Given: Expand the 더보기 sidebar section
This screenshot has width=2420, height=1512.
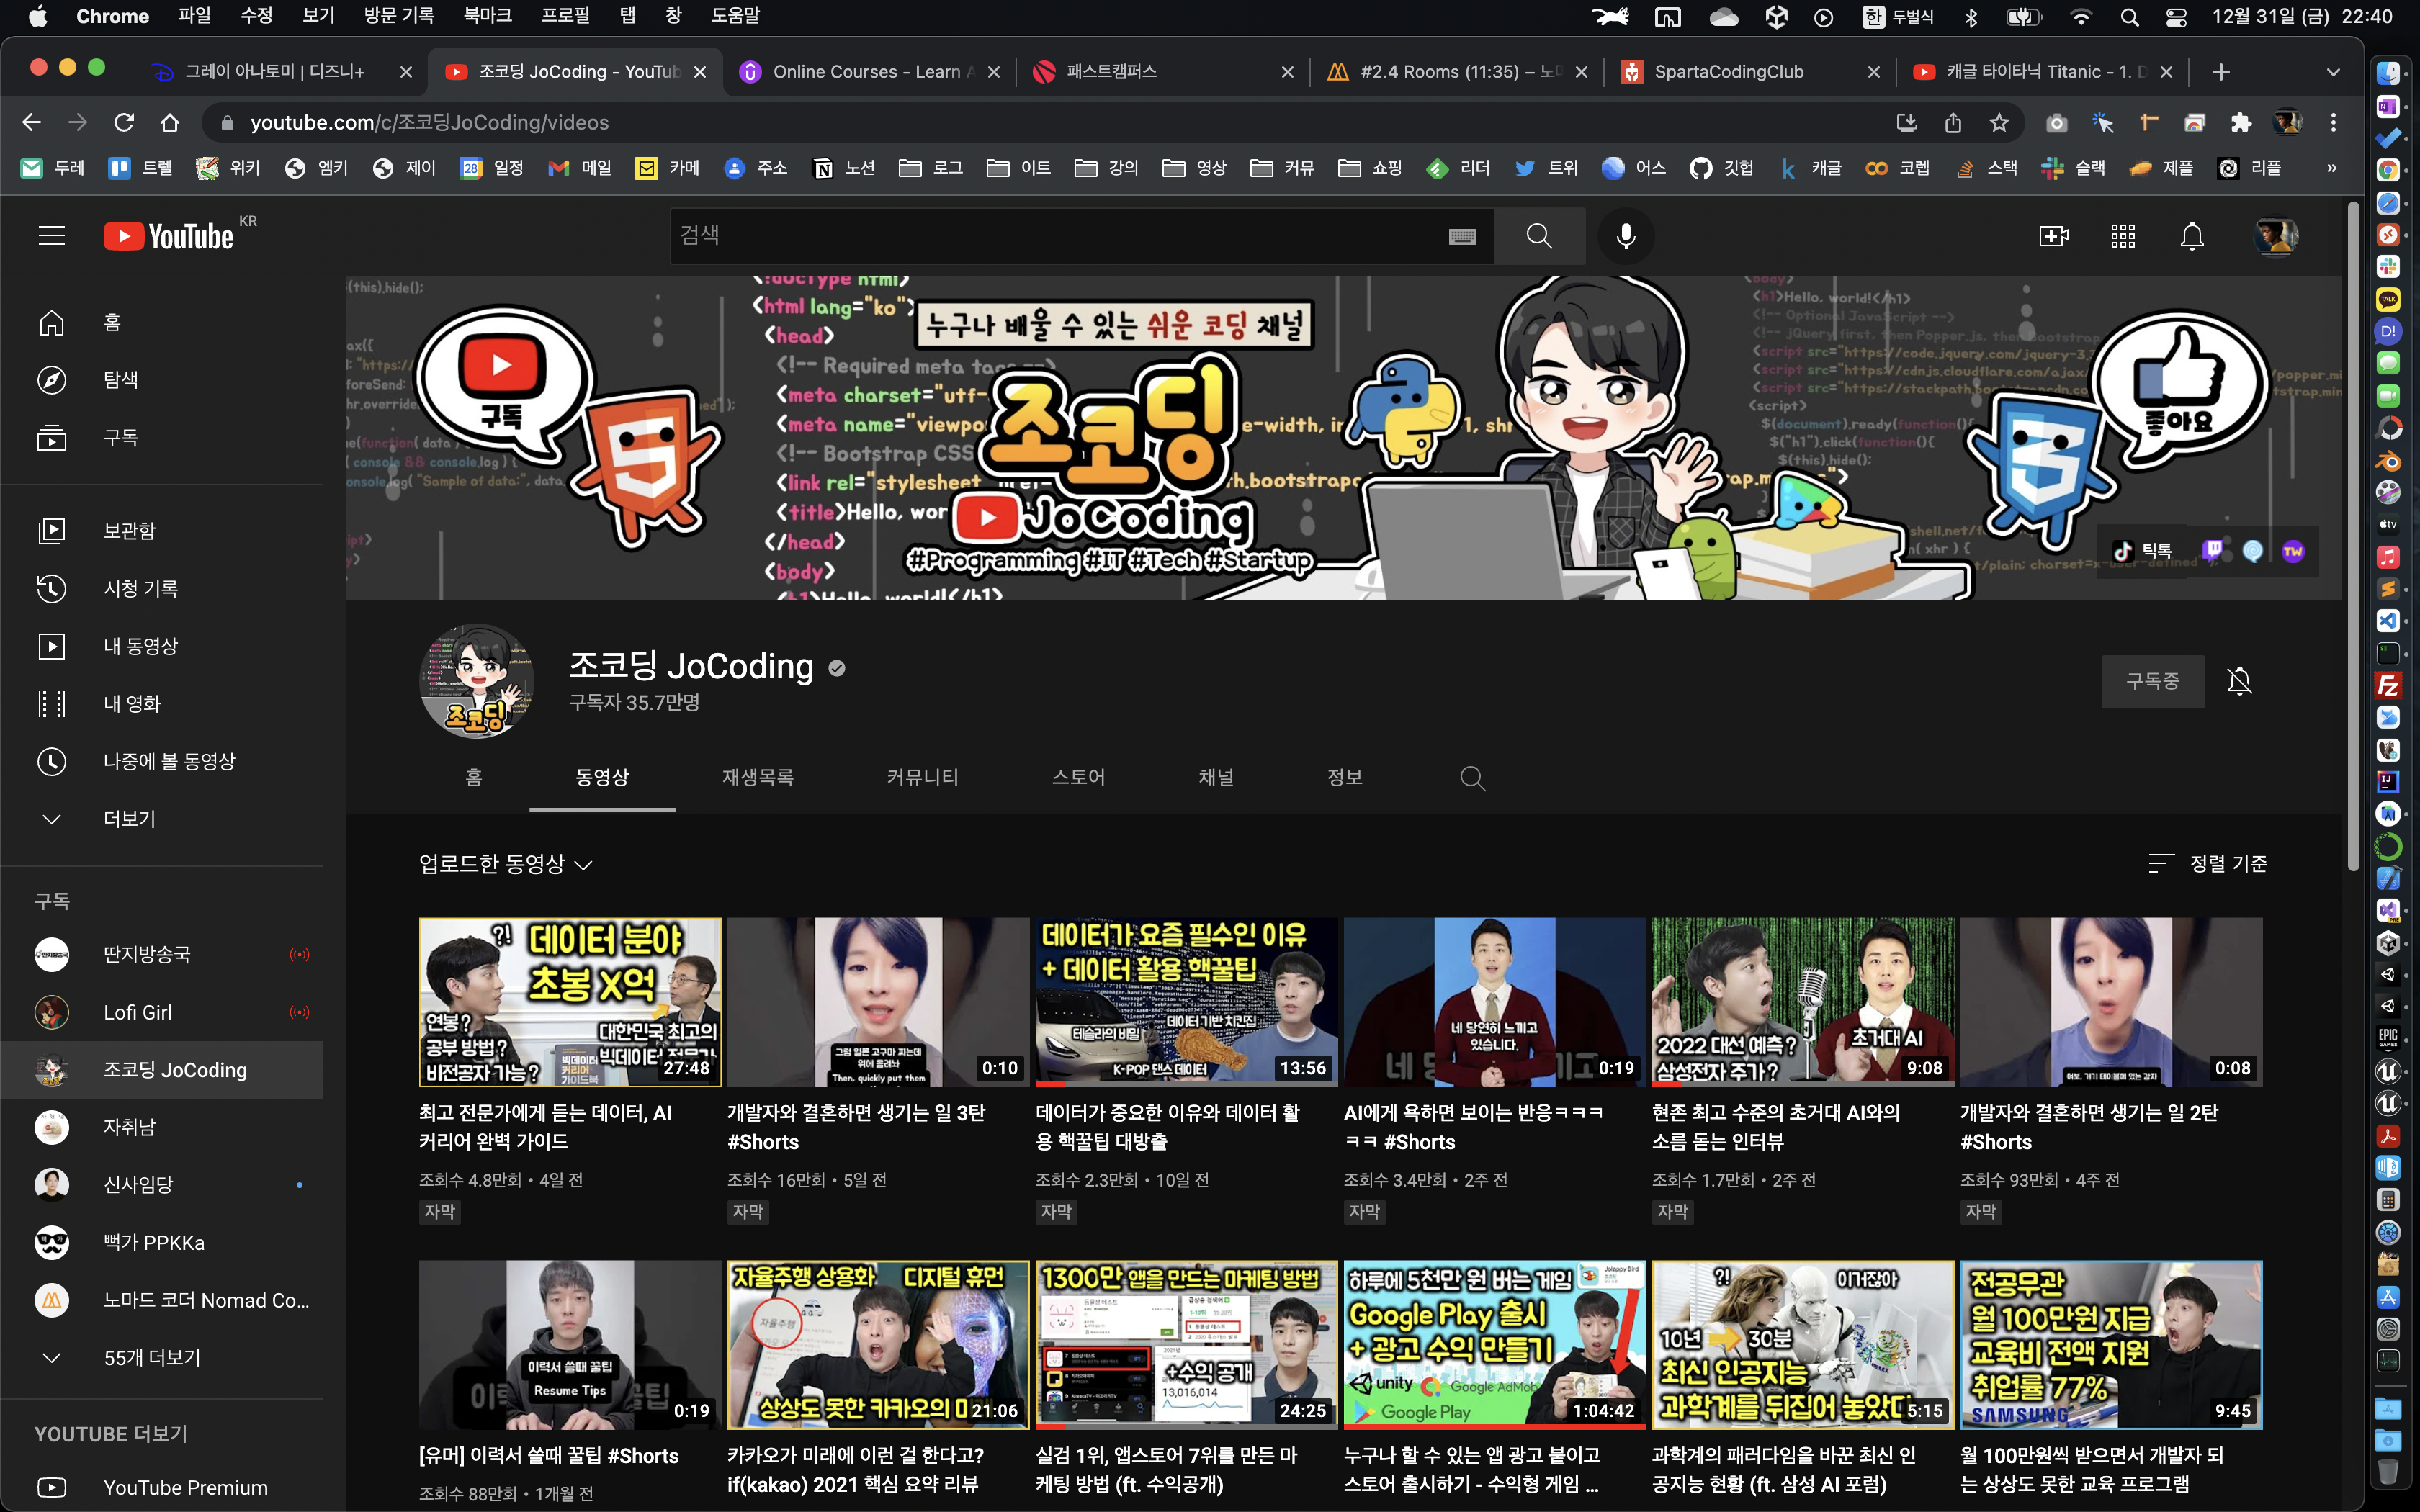Looking at the screenshot, I should pos(128,819).
